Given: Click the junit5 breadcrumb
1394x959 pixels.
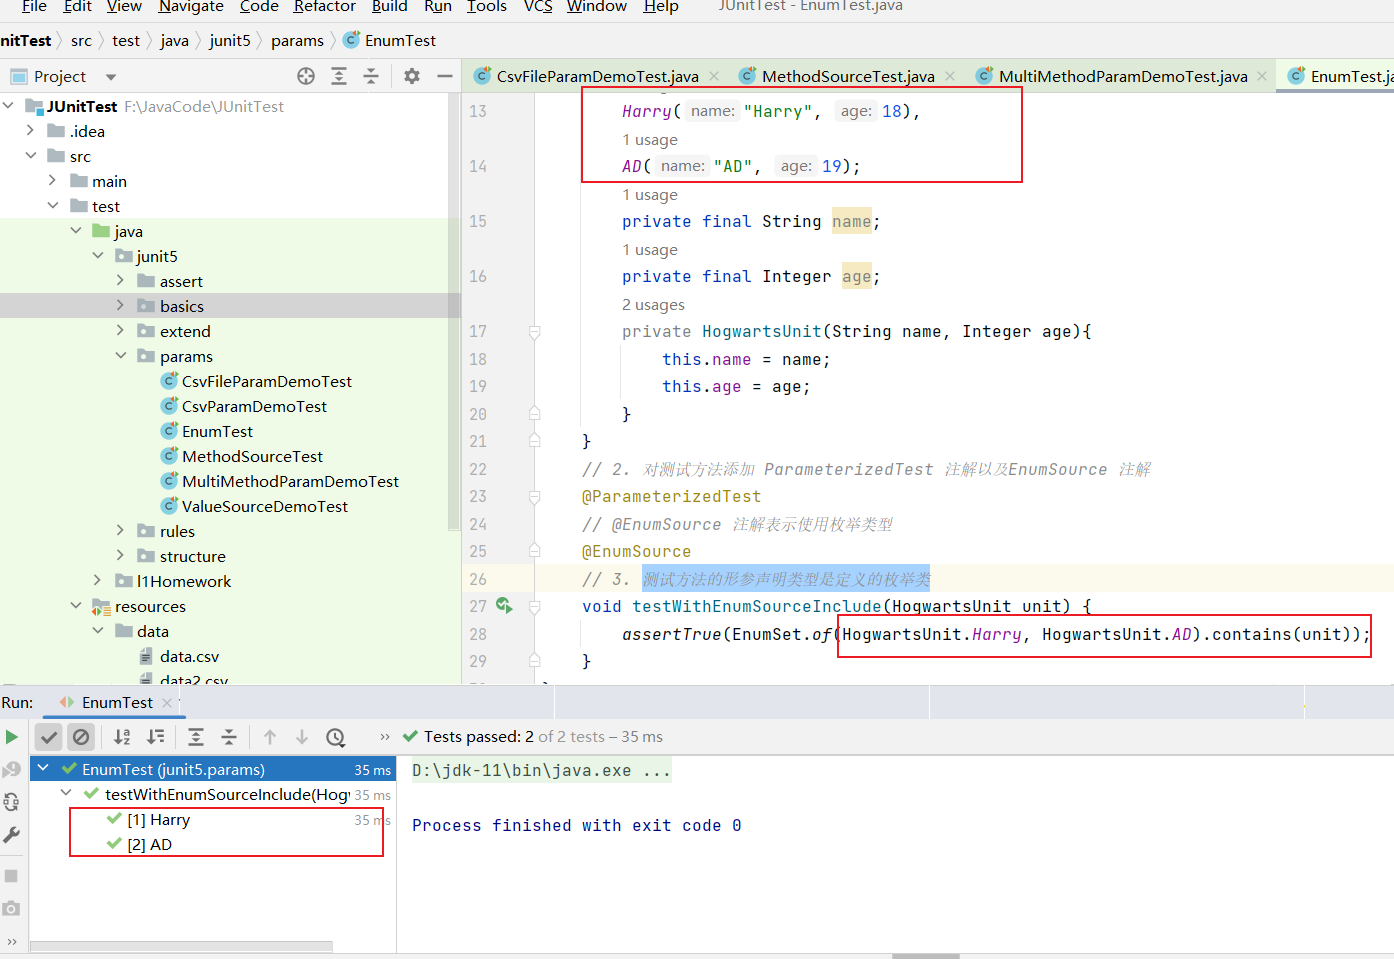Looking at the screenshot, I should (230, 40).
